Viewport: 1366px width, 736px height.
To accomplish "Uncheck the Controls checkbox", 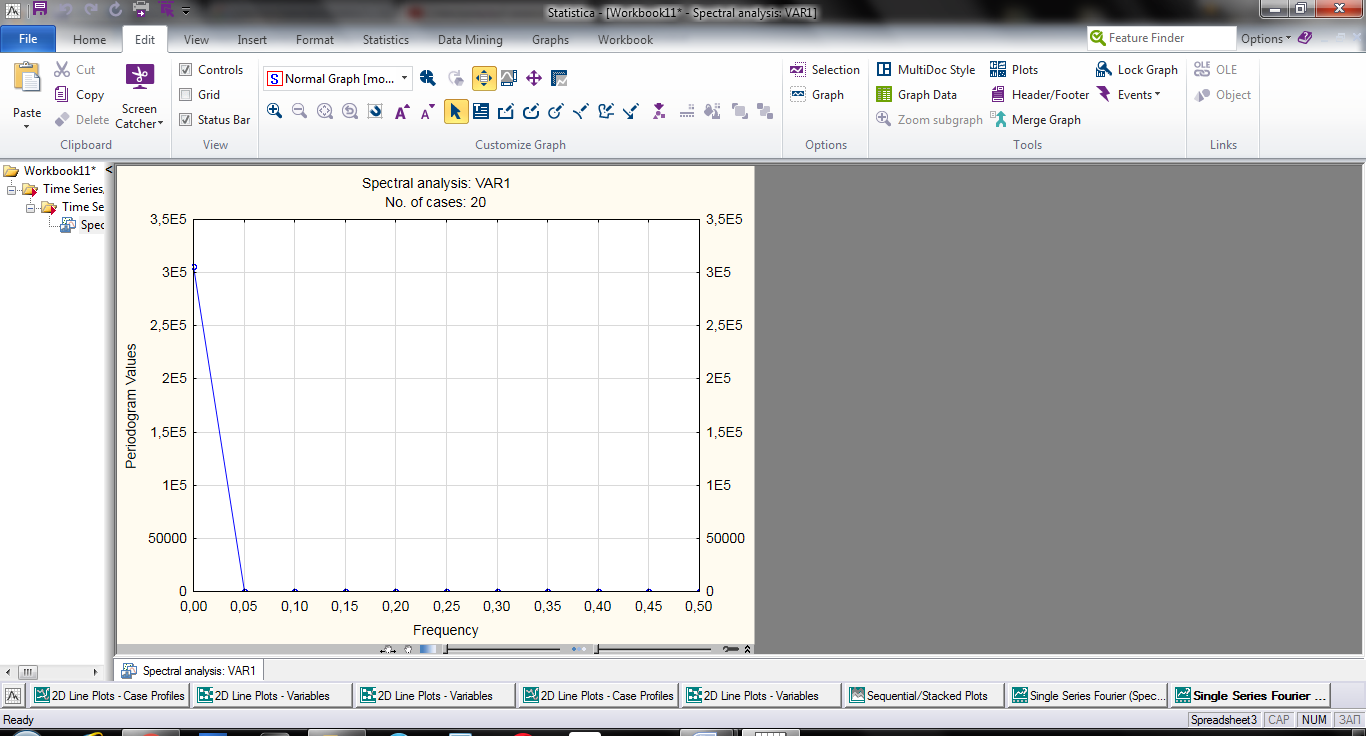I will [x=185, y=70].
